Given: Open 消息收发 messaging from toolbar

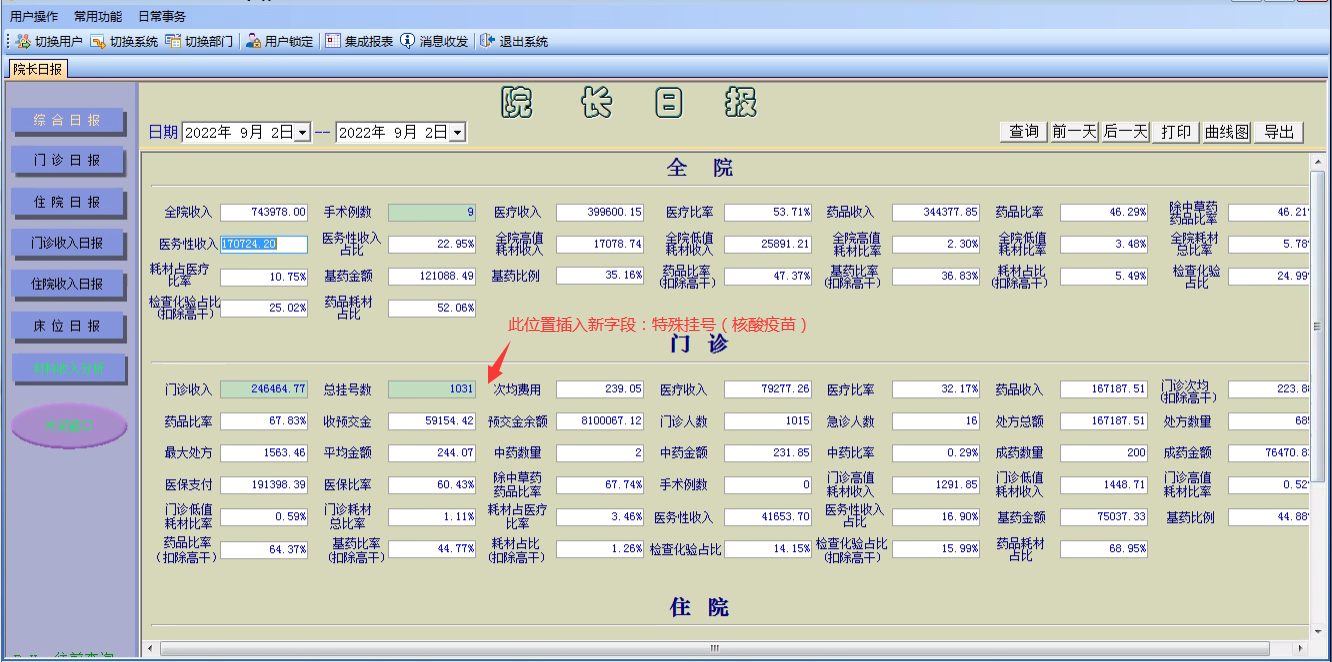Looking at the screenshot, I should pos(434,41).
